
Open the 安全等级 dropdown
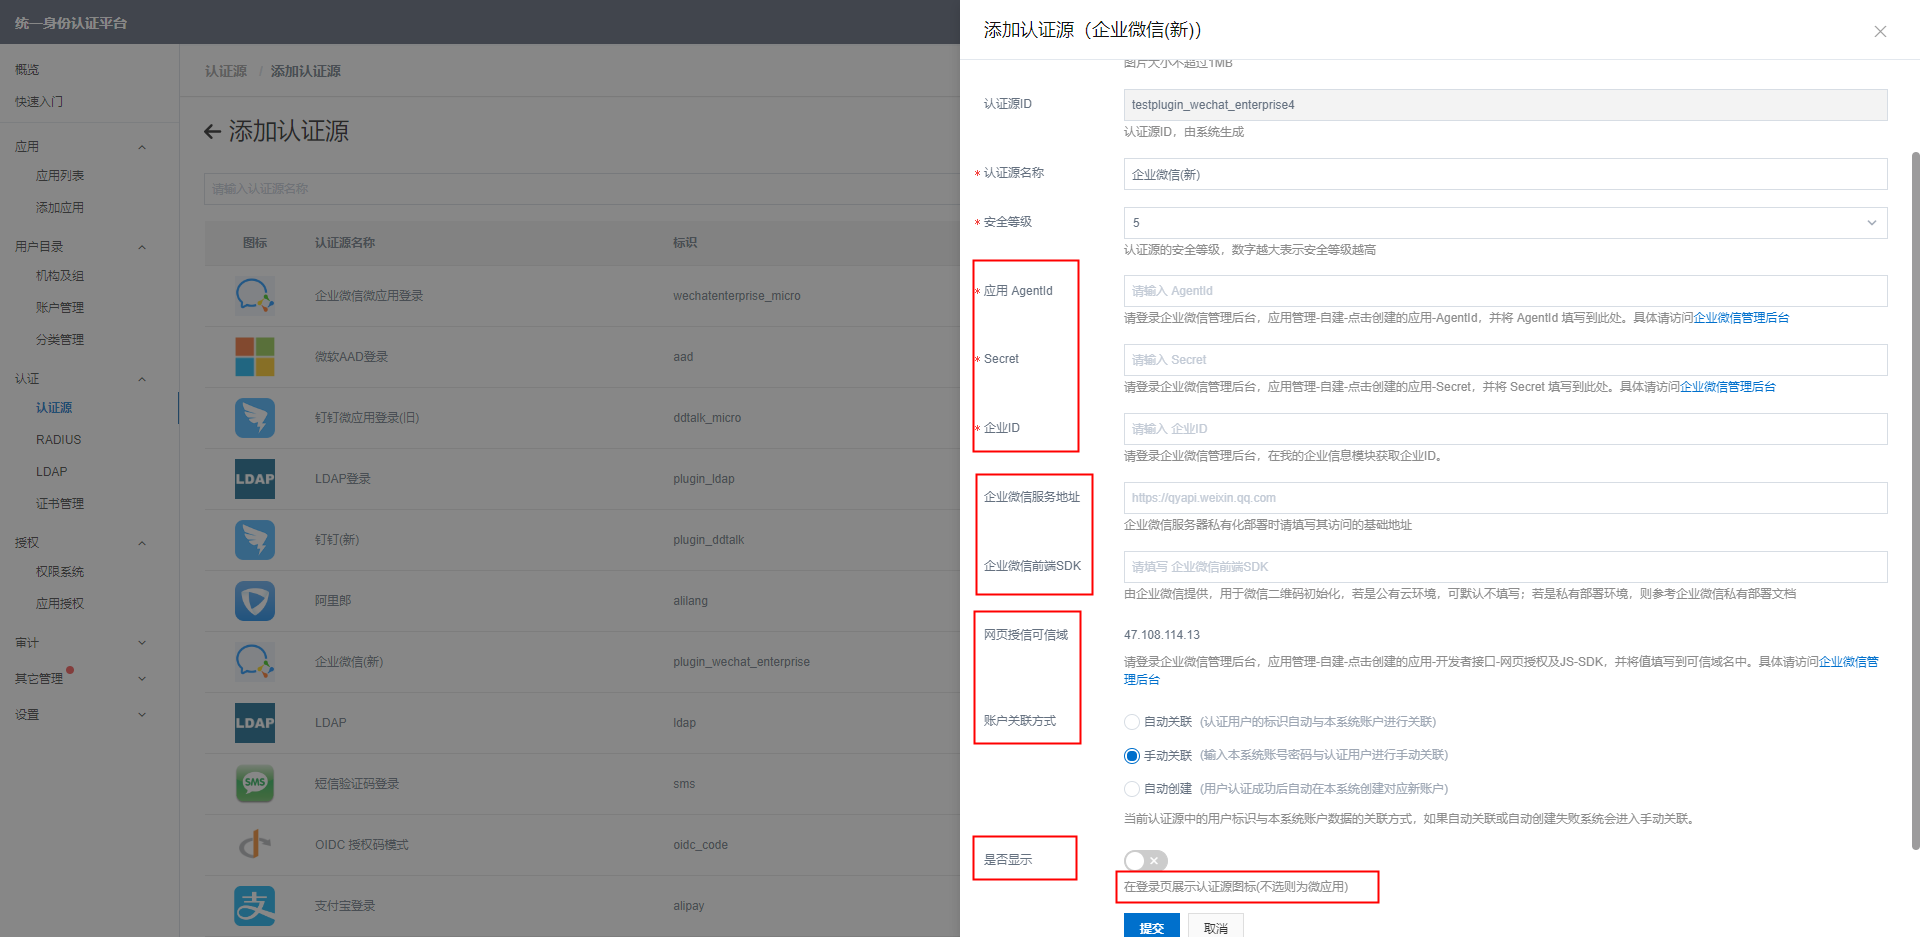(x=1504, y=223)
